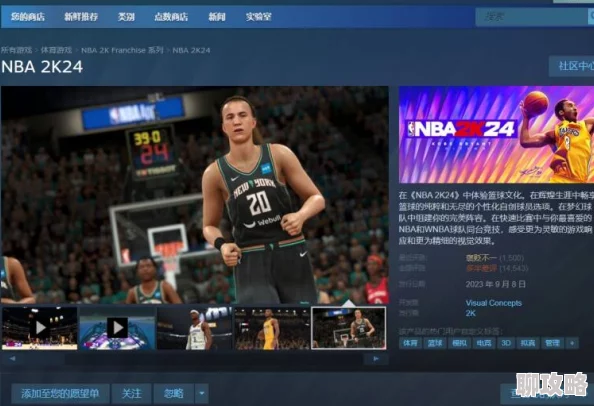Open 褒贬不一 recent reviews link
594x406 pixels.
point(481,258)
